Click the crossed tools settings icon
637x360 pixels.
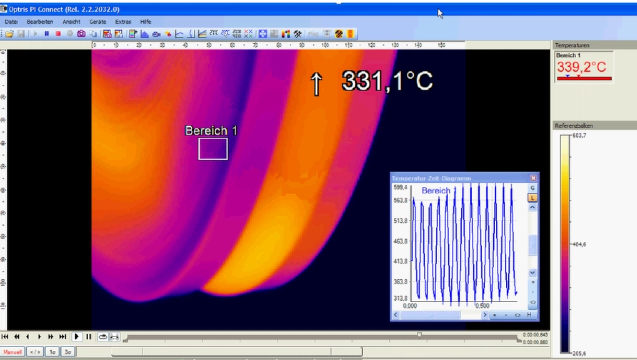tap(298, 34)
